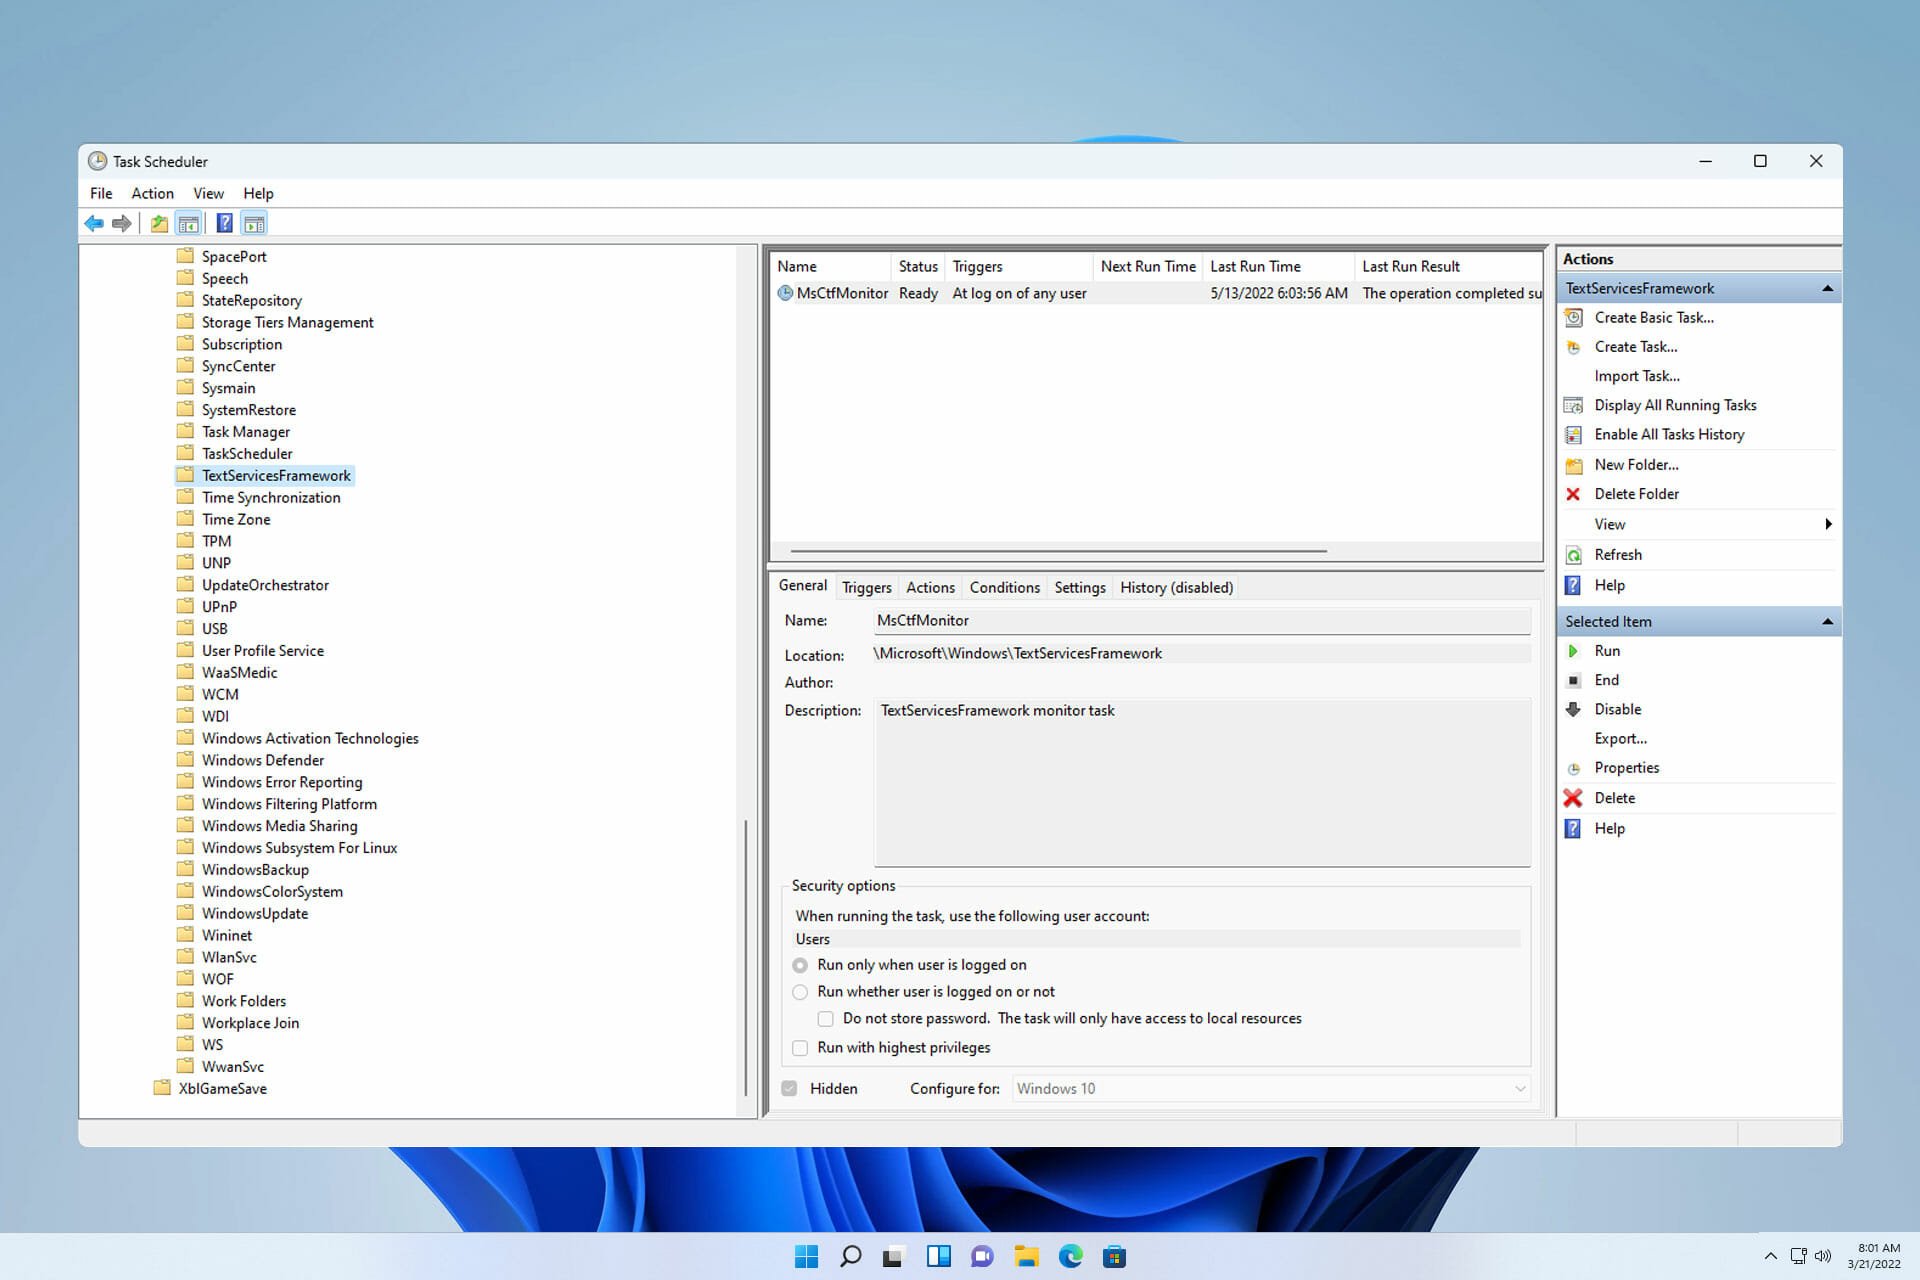
Task: Collapse the Selected Item section
Action: point(1827,622)
